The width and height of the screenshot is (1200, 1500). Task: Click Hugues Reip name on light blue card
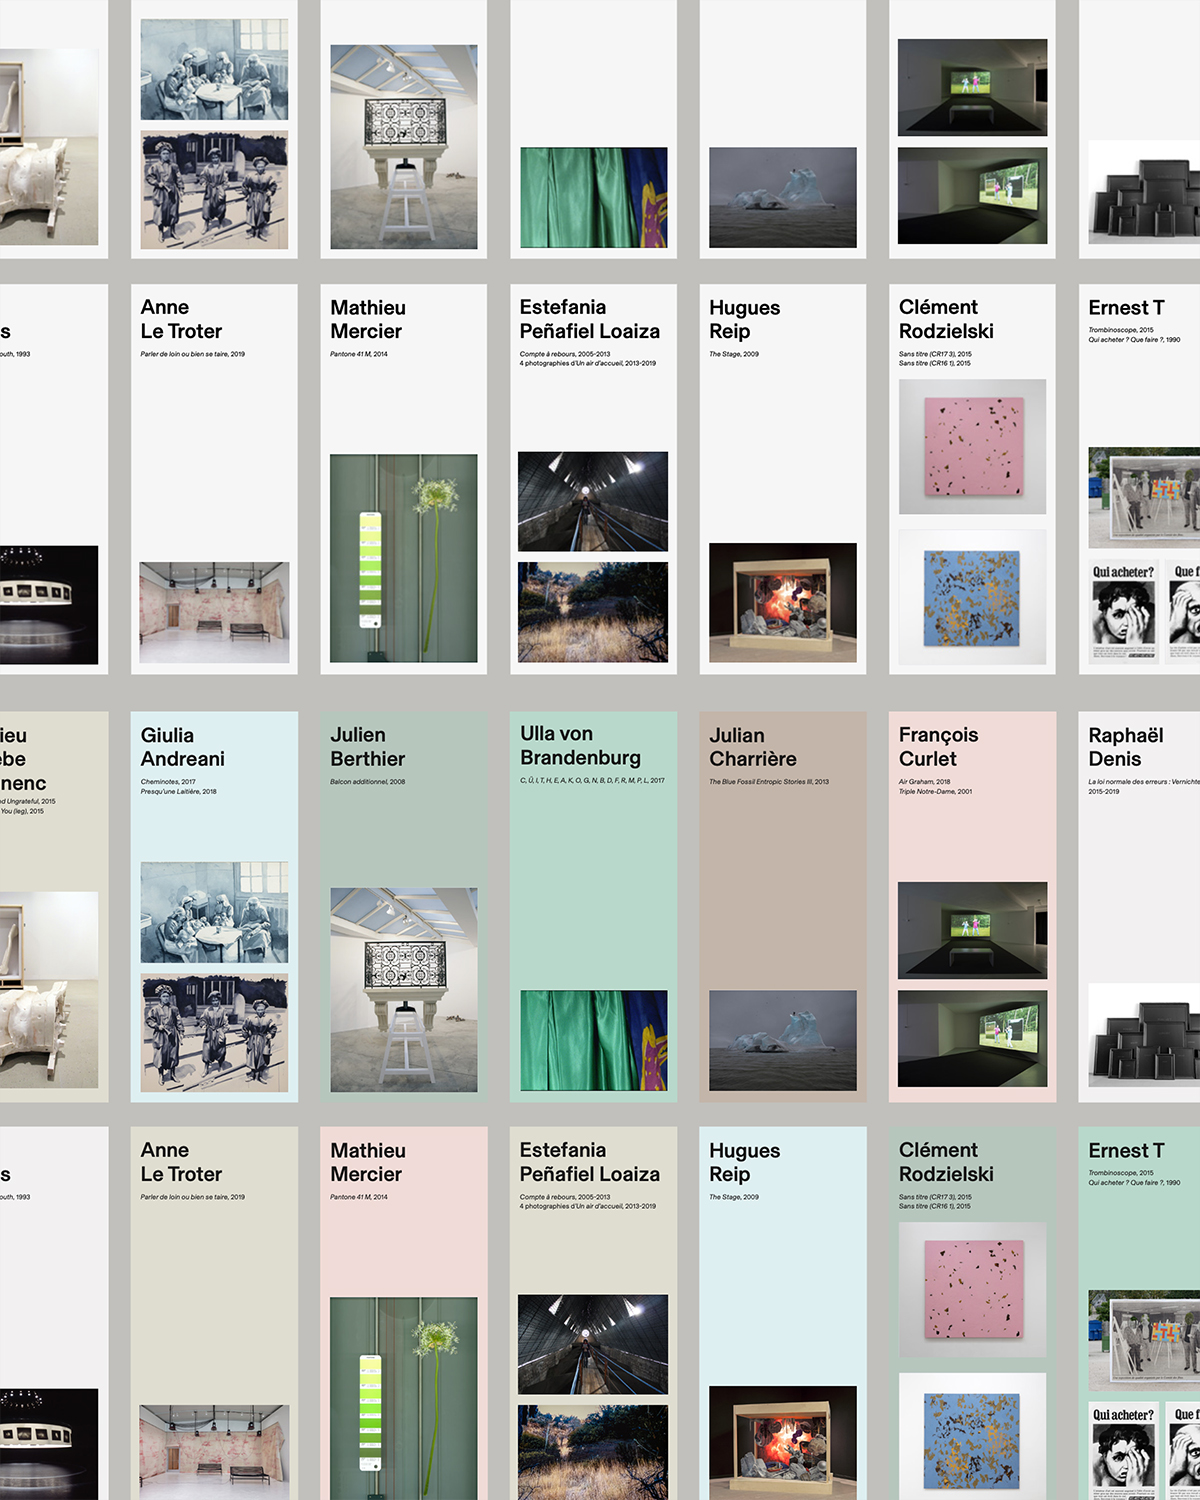click(744, 1162)
